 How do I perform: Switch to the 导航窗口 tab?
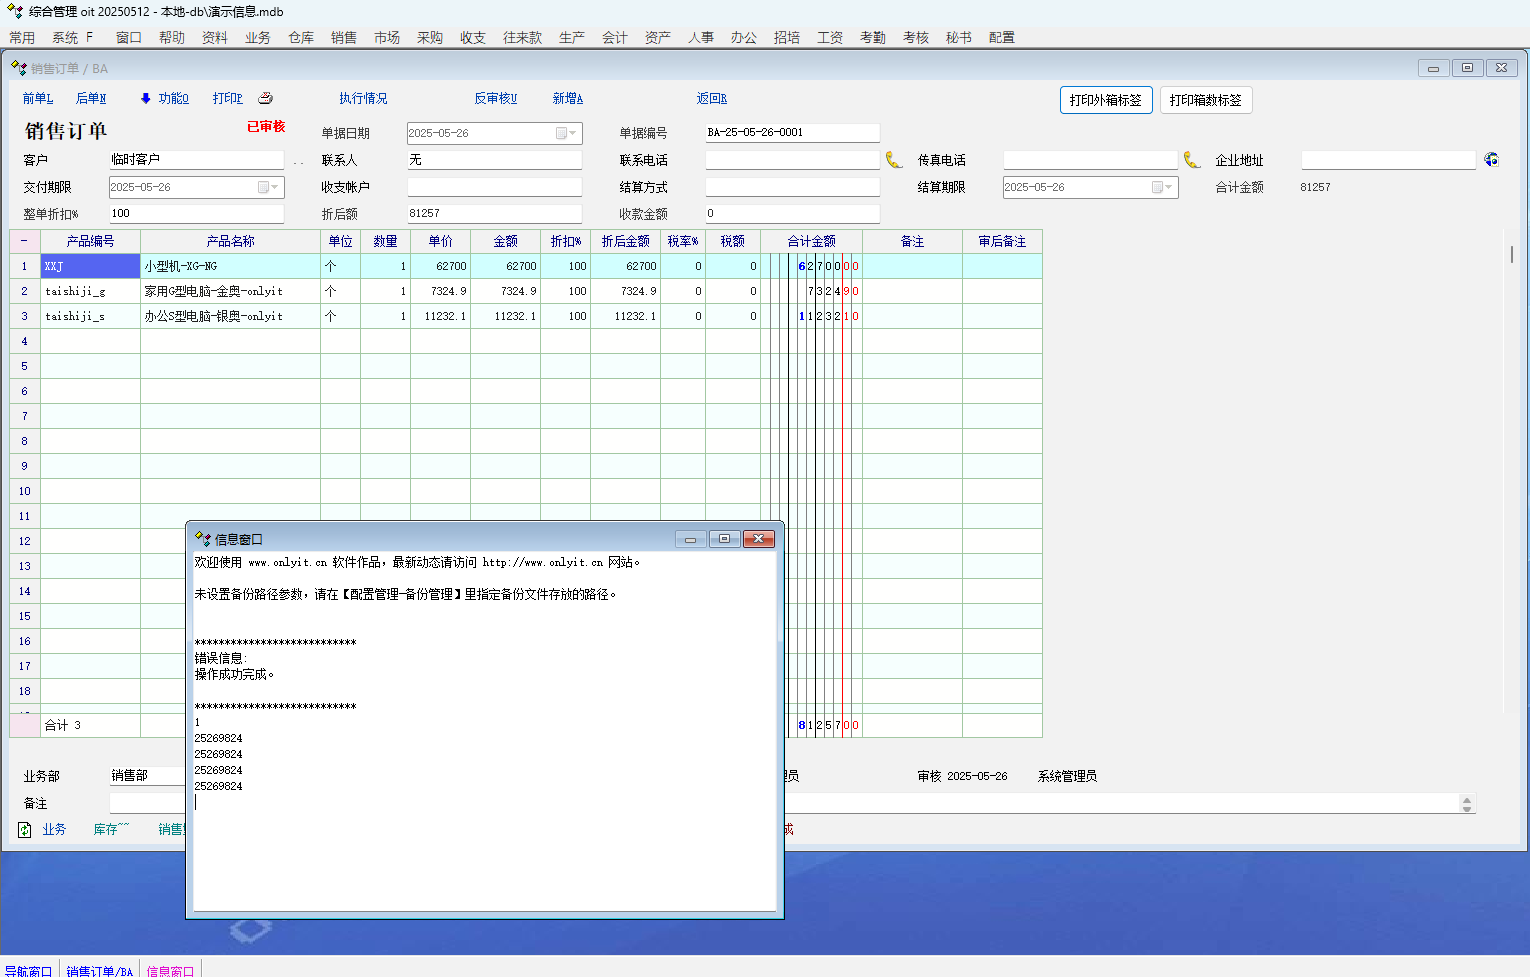28,970
